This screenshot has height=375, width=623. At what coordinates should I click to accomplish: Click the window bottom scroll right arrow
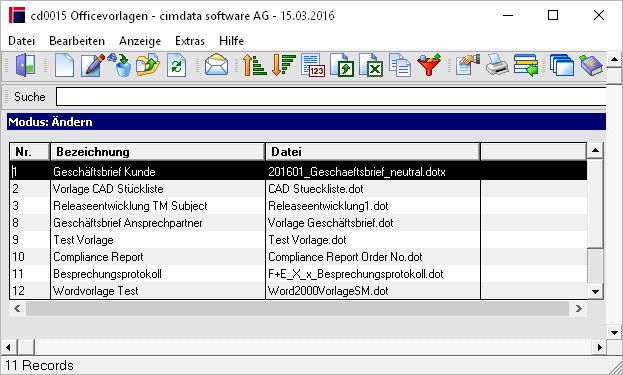click(600, 348)
